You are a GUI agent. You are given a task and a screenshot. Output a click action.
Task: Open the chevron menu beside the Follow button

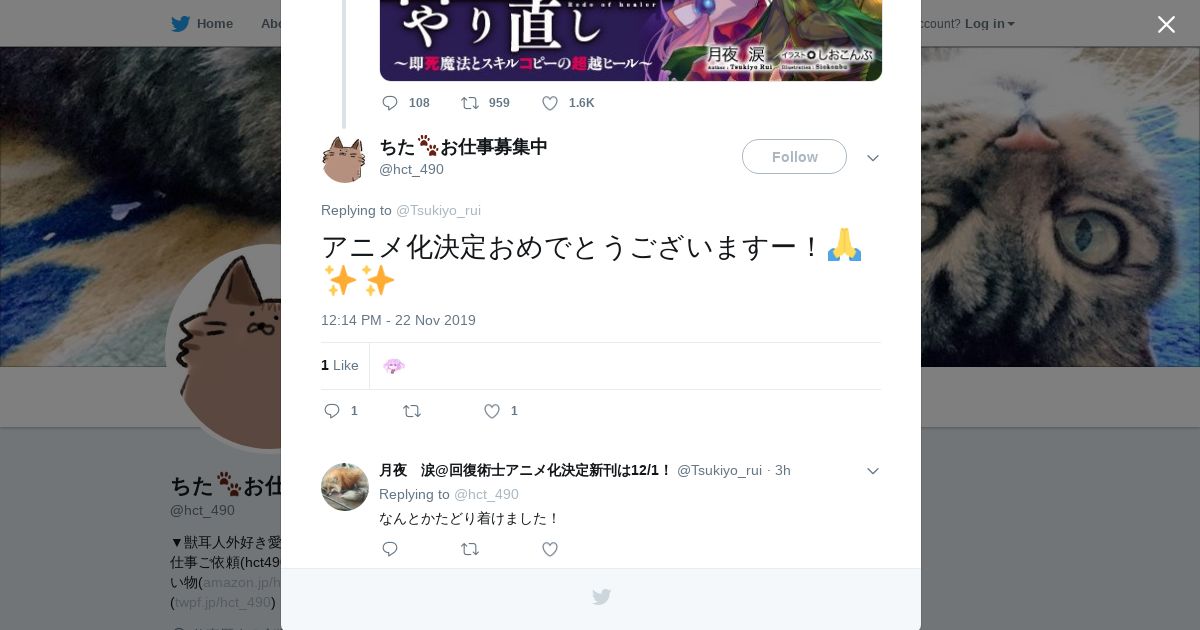(873, 158)
